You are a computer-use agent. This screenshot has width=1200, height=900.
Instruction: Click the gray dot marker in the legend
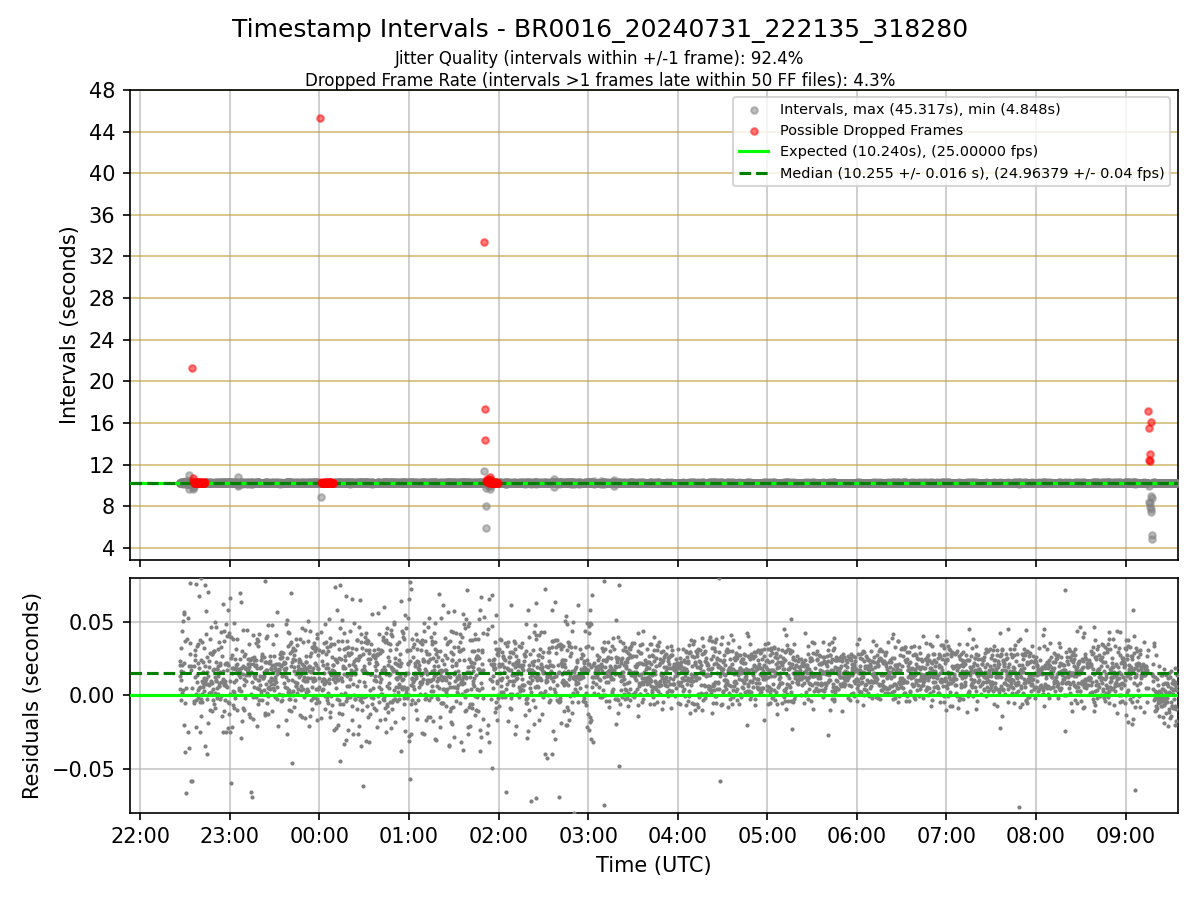point(755,110)
